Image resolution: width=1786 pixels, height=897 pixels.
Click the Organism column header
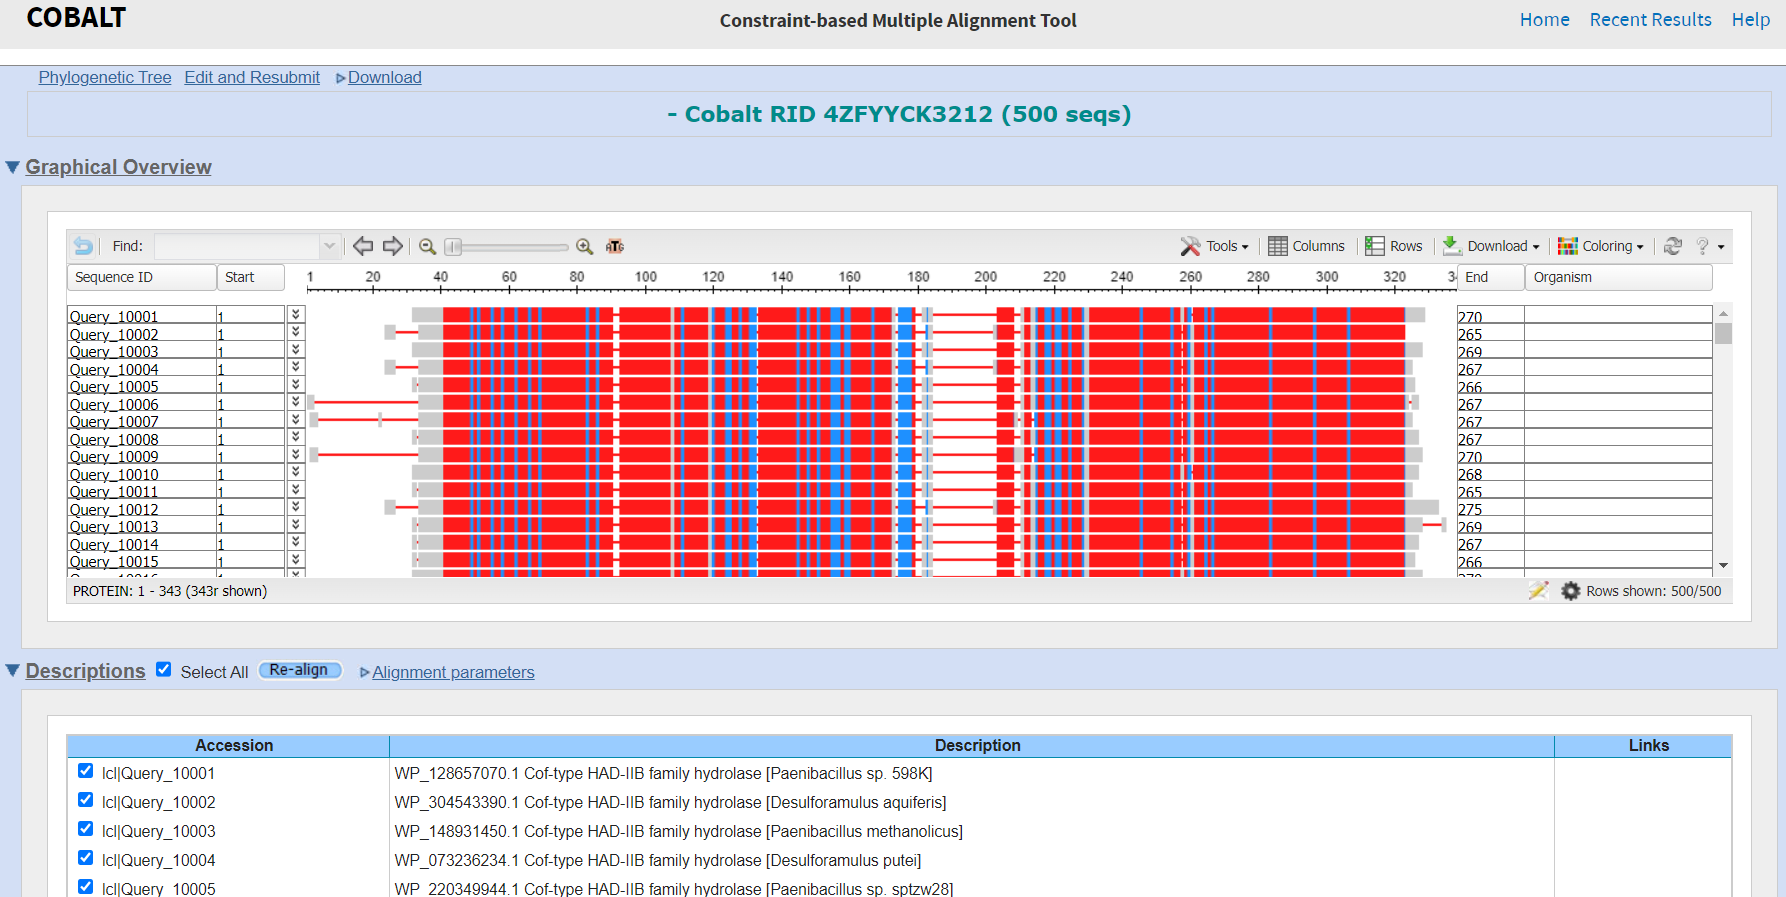(1619, 277)
